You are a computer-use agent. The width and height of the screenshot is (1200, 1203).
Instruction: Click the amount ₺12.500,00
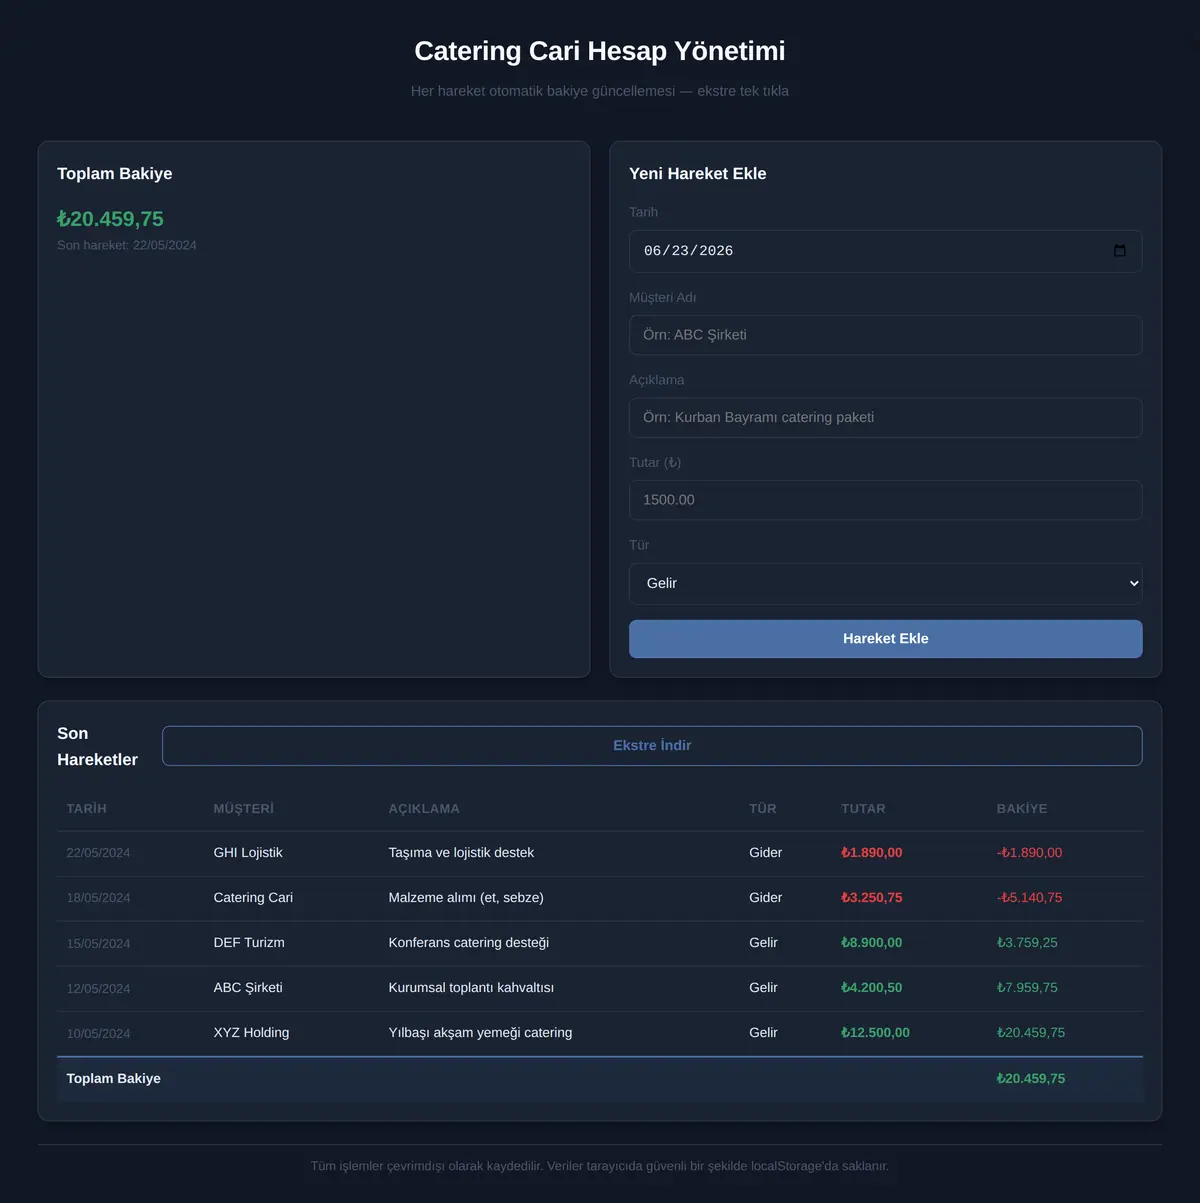point(876,1033)
